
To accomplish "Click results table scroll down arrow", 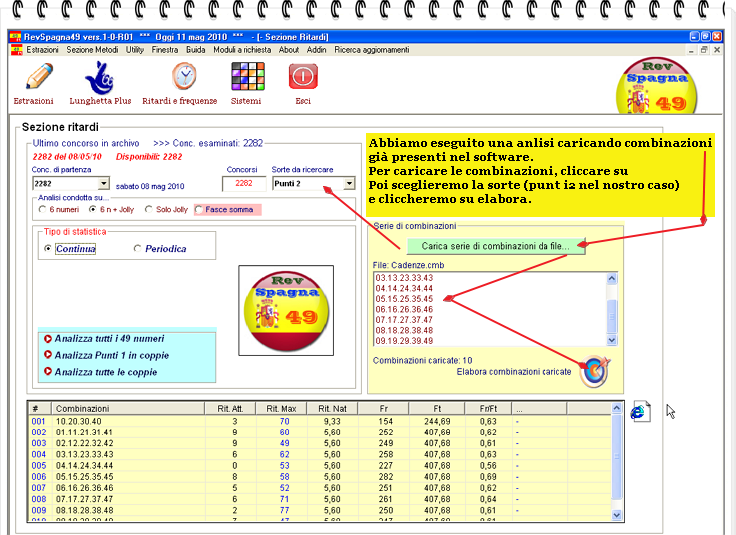I will (617, 515).
